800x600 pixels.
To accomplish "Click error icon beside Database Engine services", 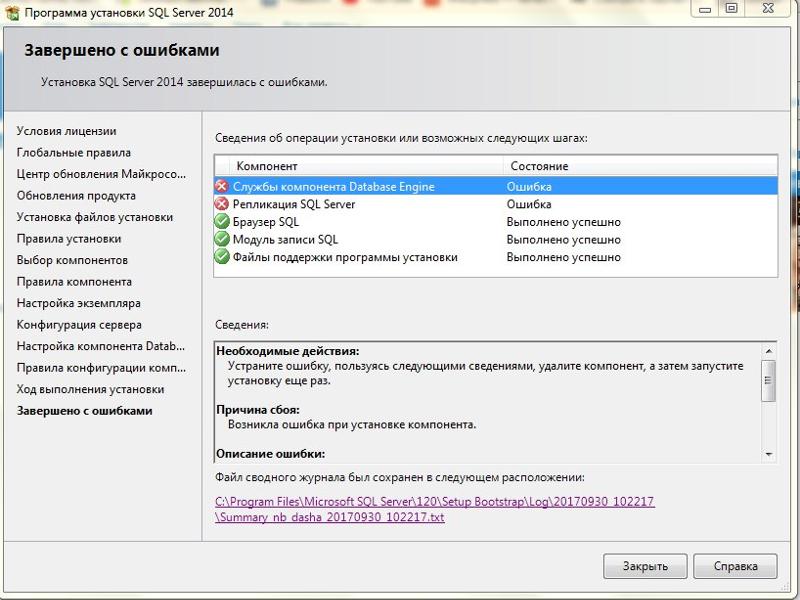I will tap(221, 186).
